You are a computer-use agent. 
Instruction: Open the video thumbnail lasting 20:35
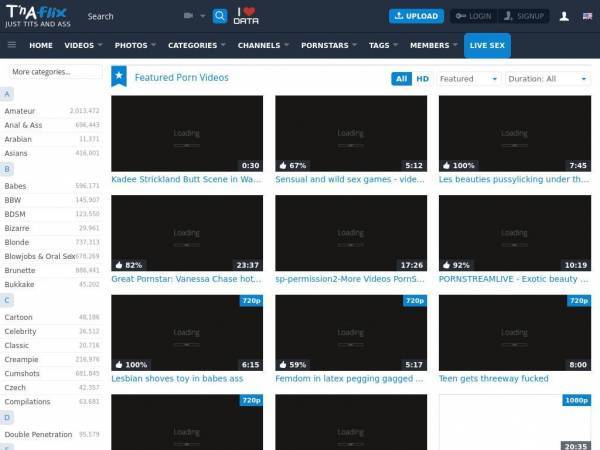(515, 422)
